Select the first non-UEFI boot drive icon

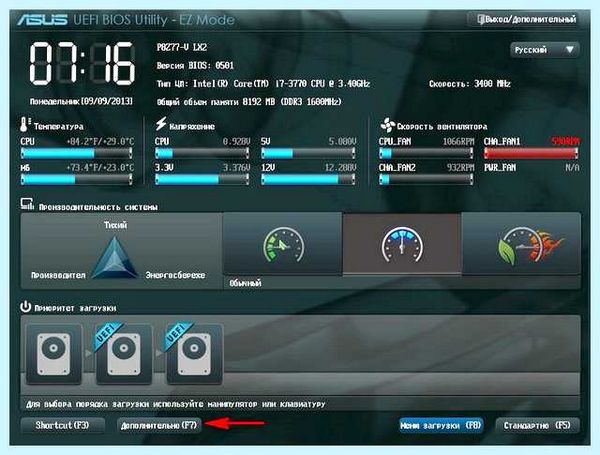[x=54, y=354]
